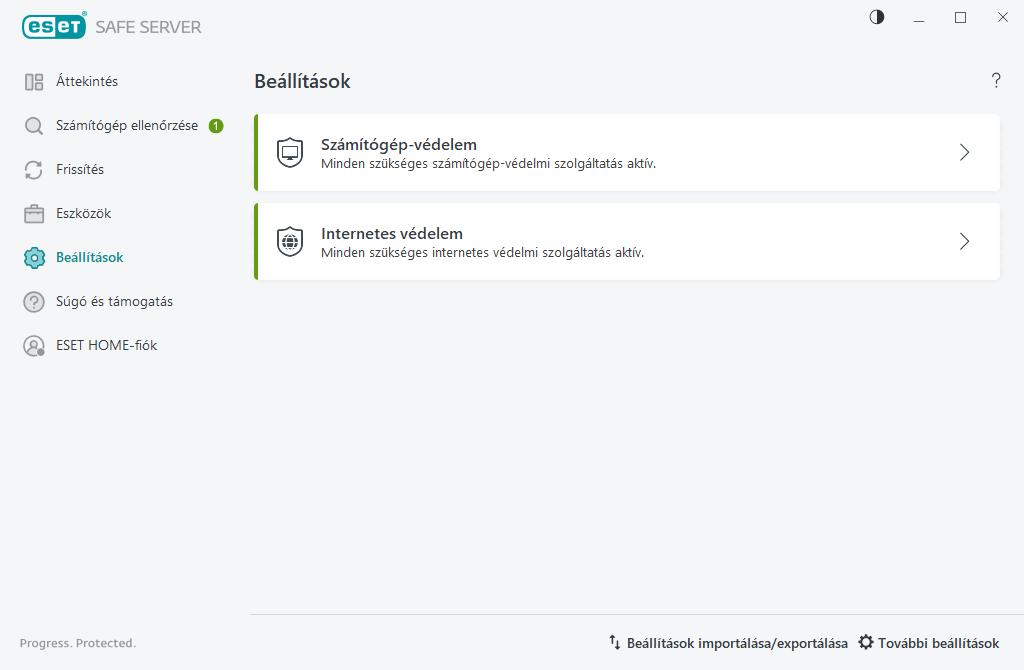Click the import/export arrows icon

(x=615, y=643)
